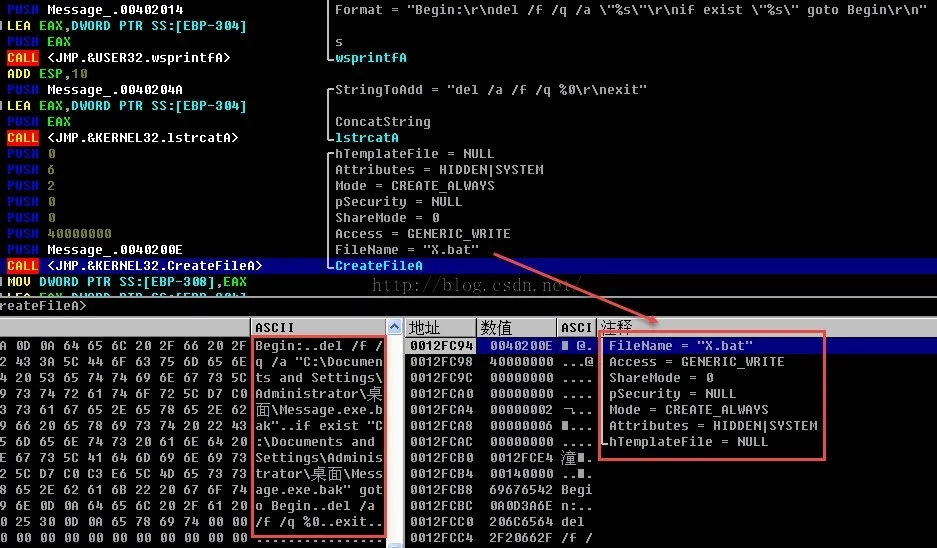Click dump ASCII text "age.exe.bak" got"
Viewport: 937px width, 548px height.
(319, 490)
